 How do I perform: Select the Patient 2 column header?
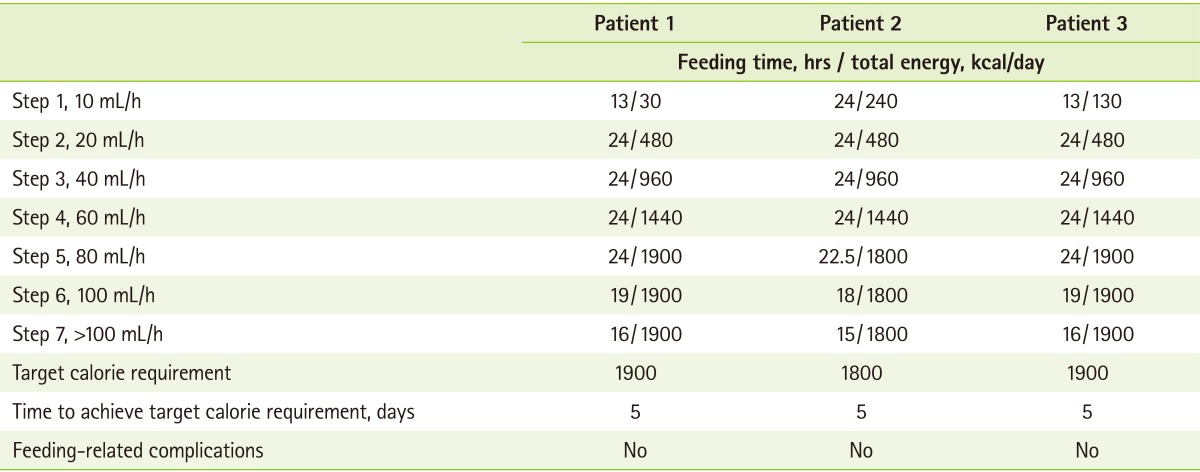[861, 25]
